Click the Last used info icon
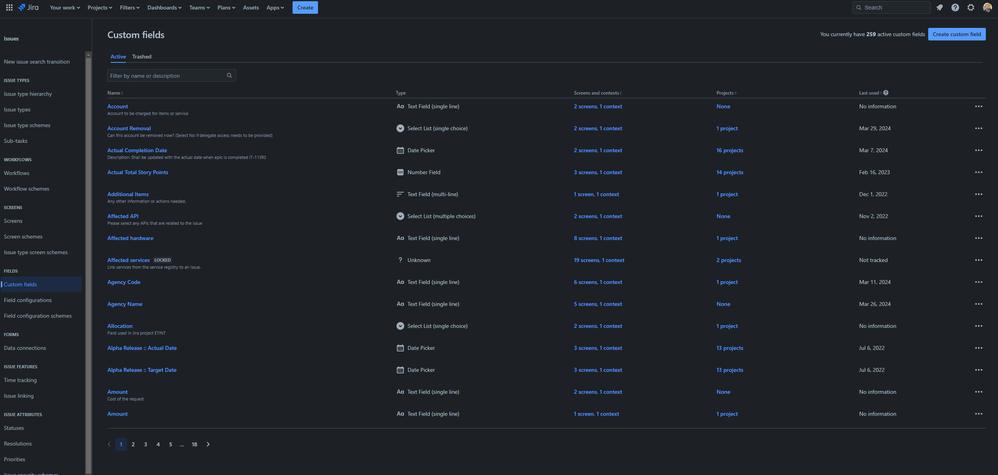The image size is (998, 475). 886,92
